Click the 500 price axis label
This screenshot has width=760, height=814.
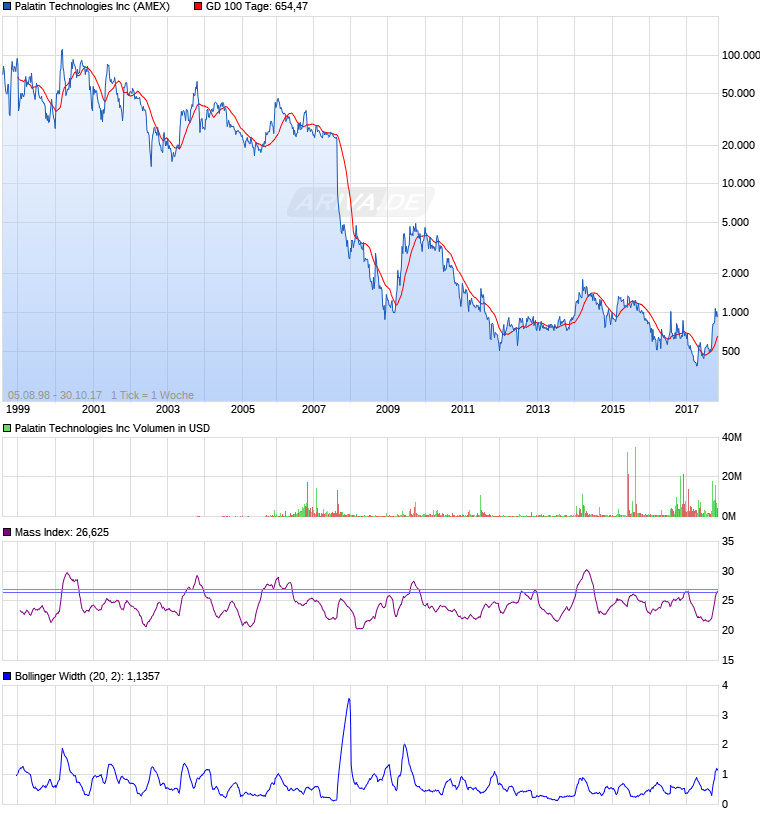tap(730, 351)
